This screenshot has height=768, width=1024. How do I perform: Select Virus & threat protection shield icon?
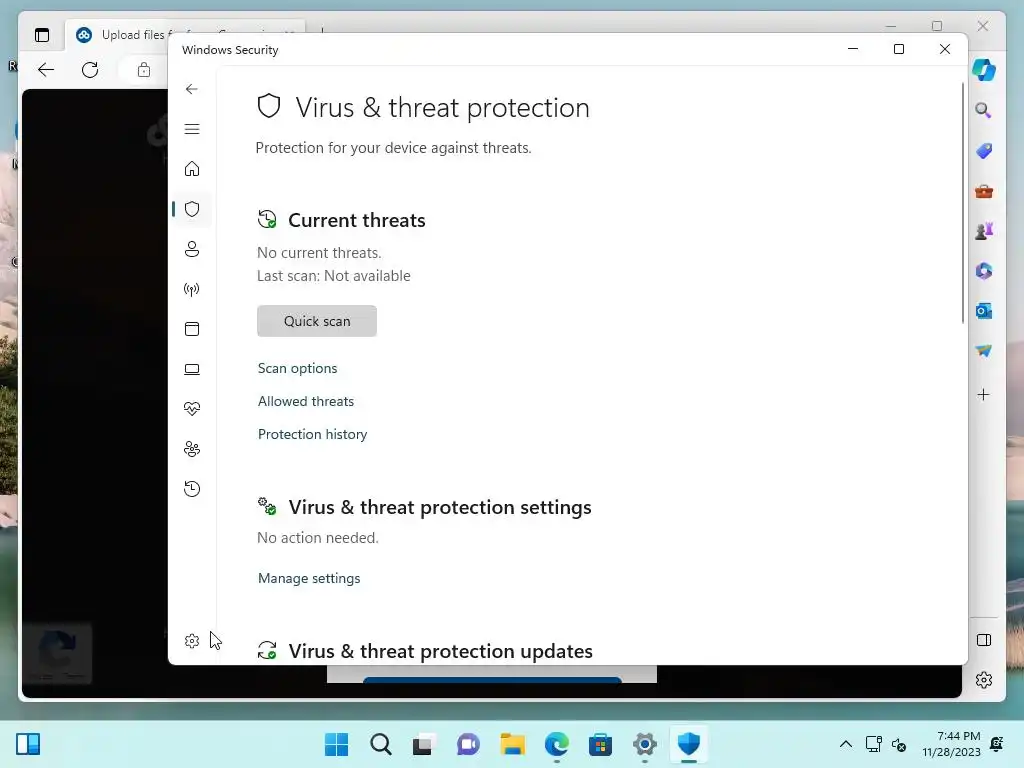click(191, 209)
